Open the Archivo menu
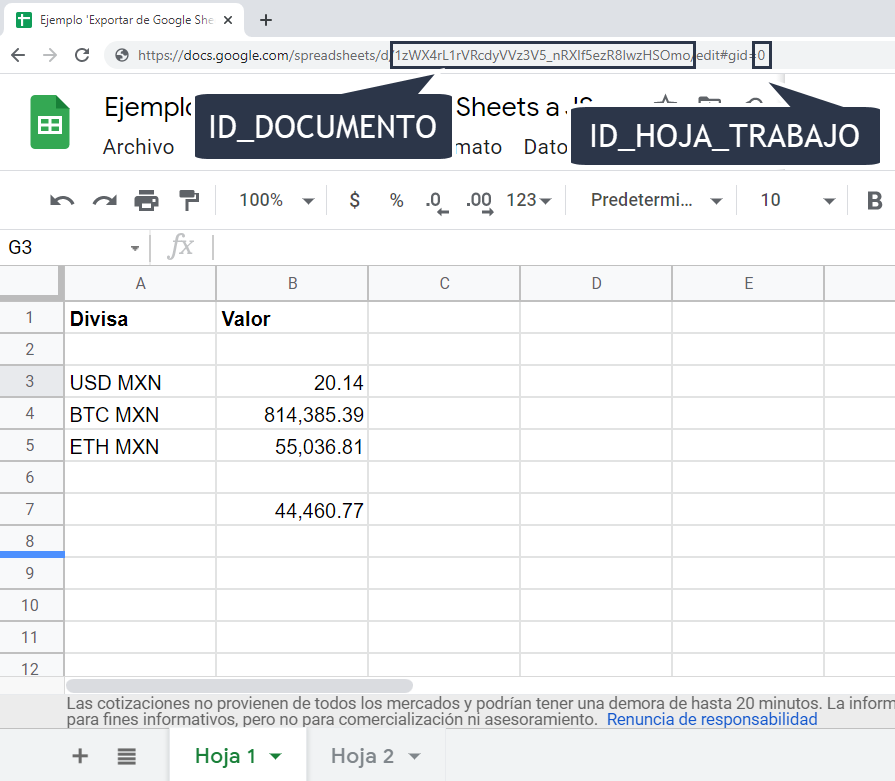This screenshot has height=781, width=895. click(138, 147)
